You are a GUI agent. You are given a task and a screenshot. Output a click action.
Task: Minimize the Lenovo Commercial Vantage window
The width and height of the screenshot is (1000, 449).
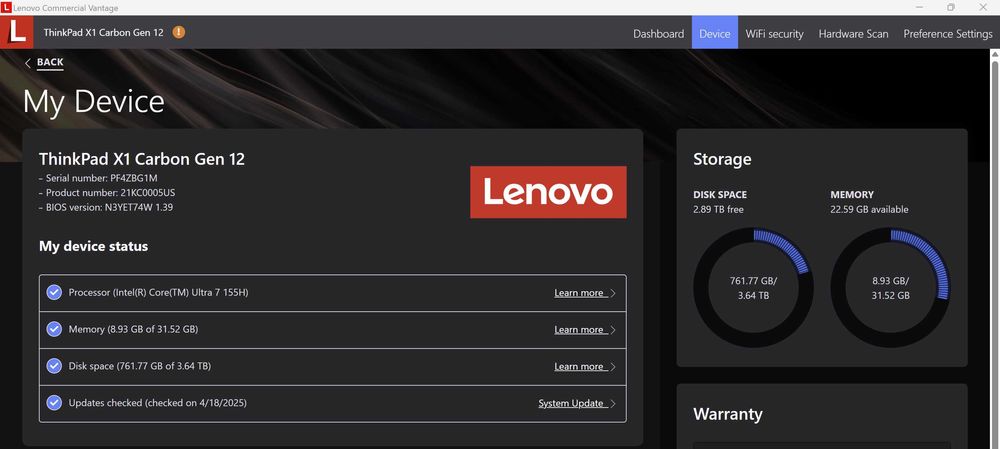coord(920,8)
